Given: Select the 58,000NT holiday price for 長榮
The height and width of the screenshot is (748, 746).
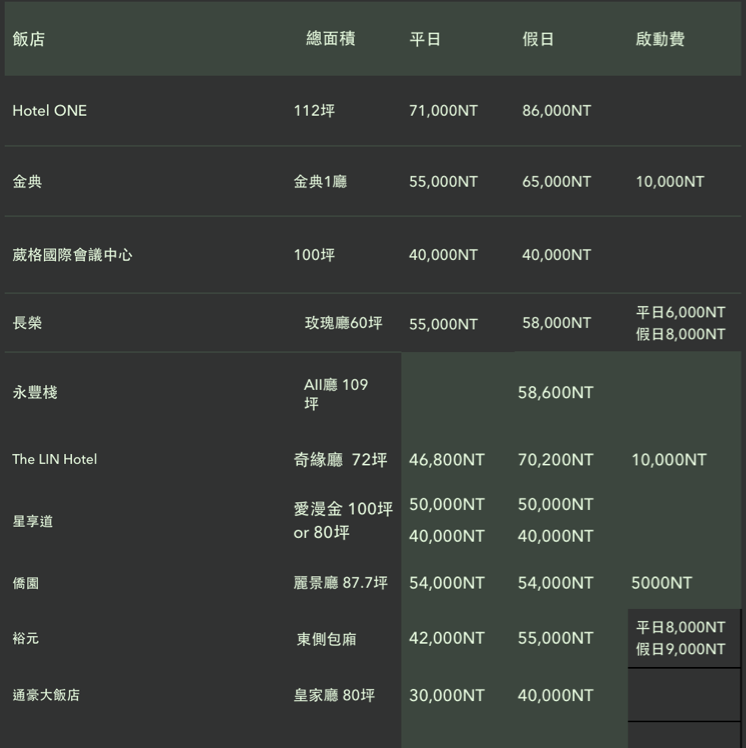Looking at the screenshot, I should pyautogui.click(x=556, y=323).
